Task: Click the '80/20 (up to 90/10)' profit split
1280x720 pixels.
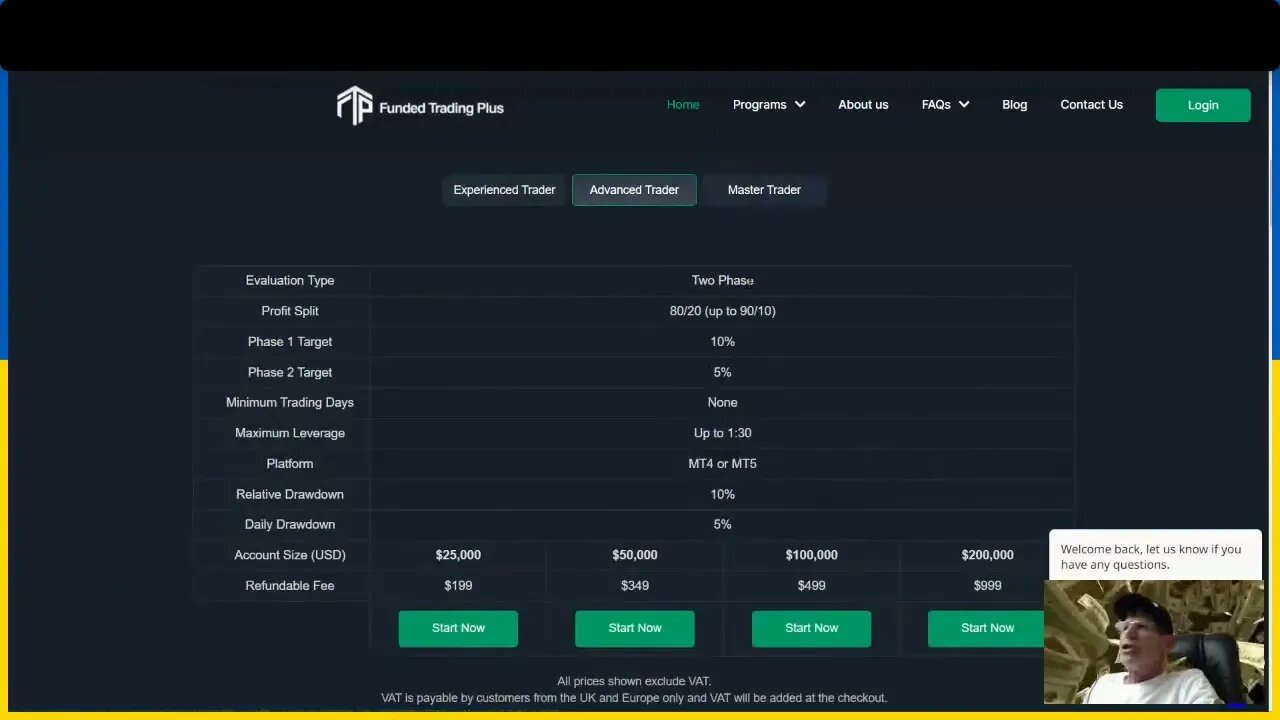Action: pyautogui.click(x=722, y=311)
